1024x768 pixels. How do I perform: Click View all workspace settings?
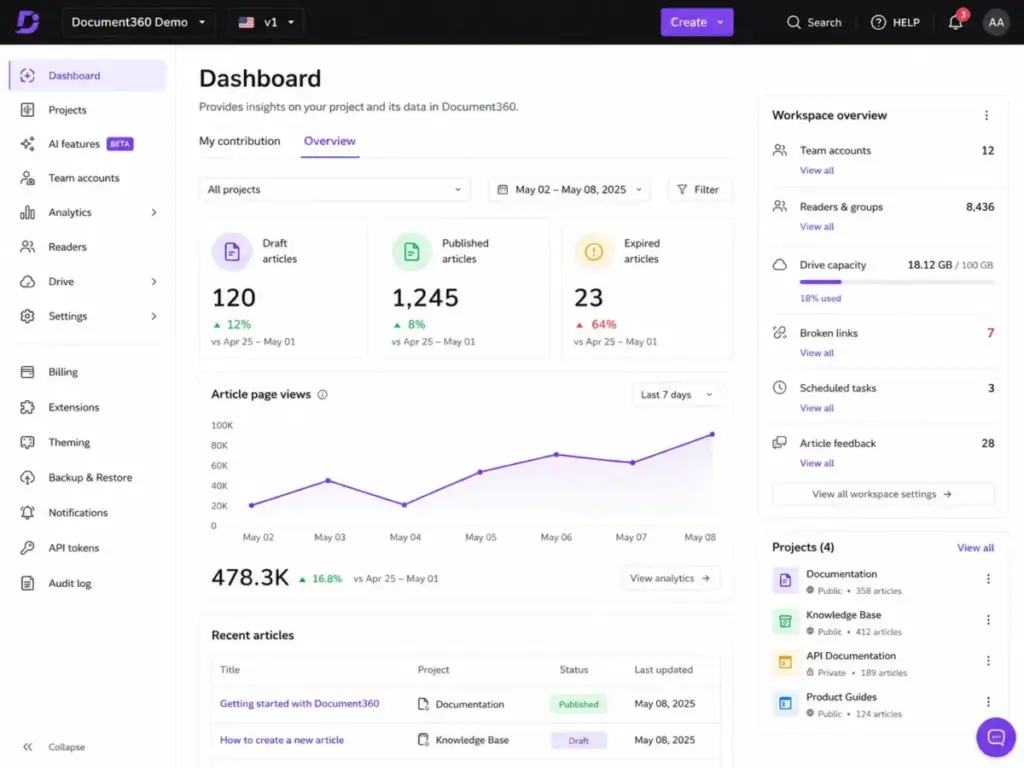click(x=882, y=494)
